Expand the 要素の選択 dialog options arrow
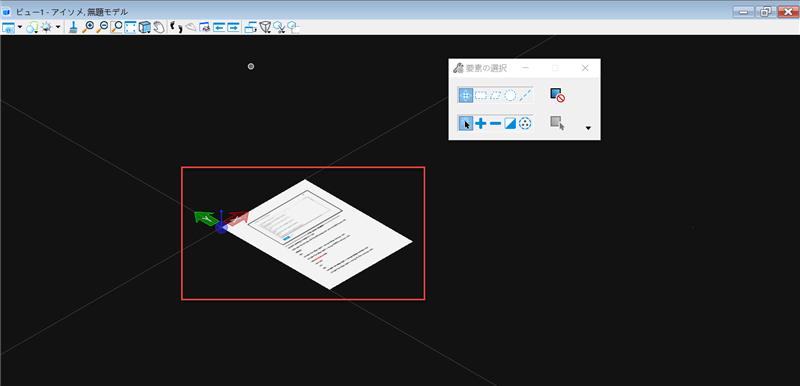Viewport: 800px width, 386px height. 588,128
